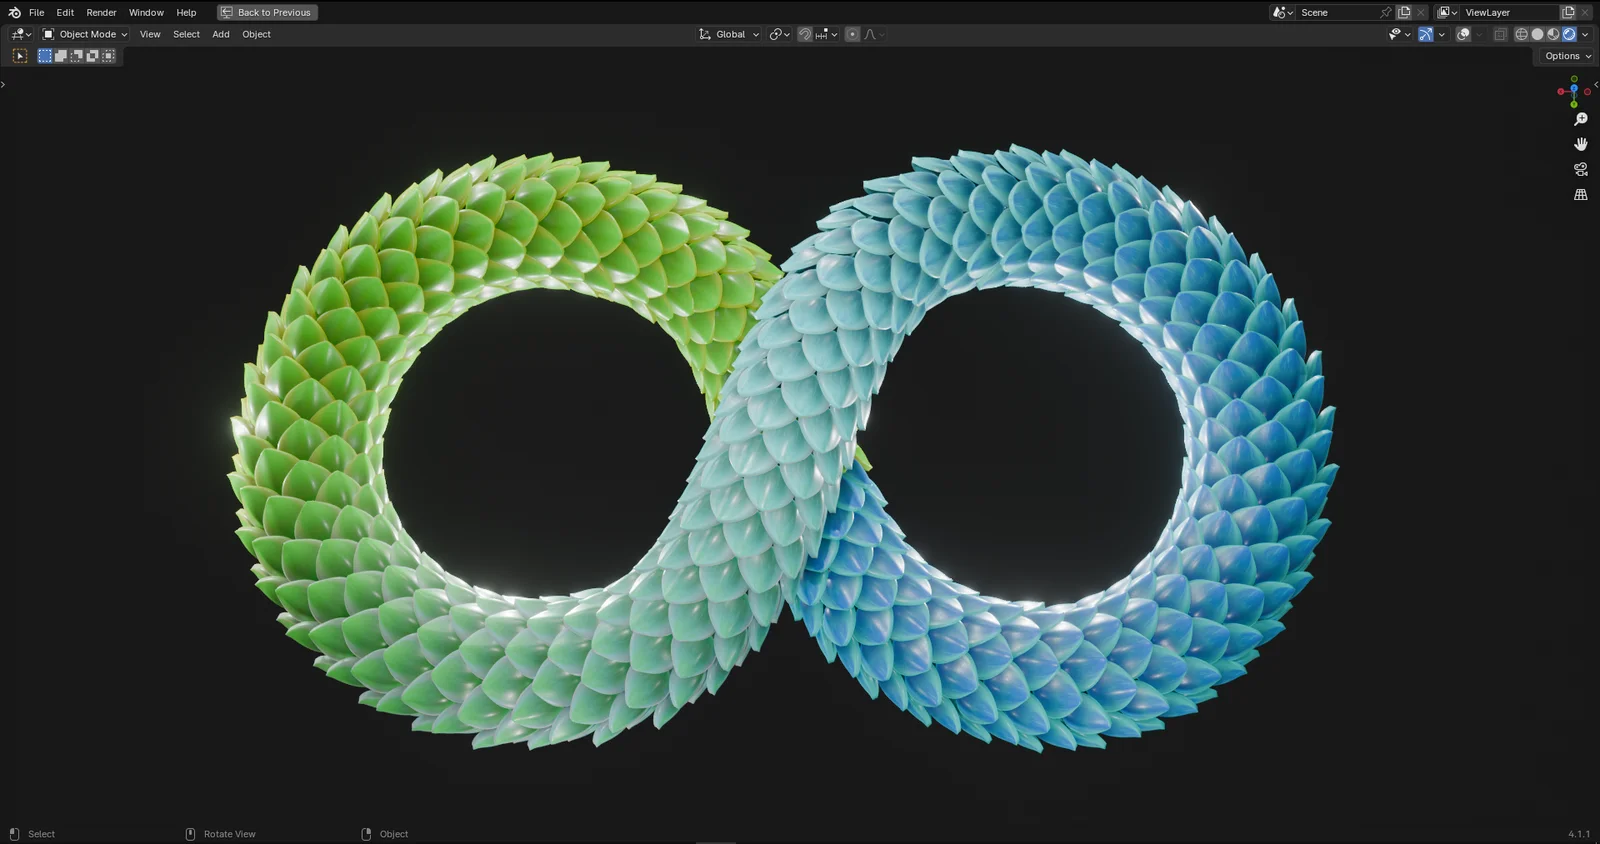Expand the left toolbar arrow
The image size is (1600, 844).
coord(3,84)
